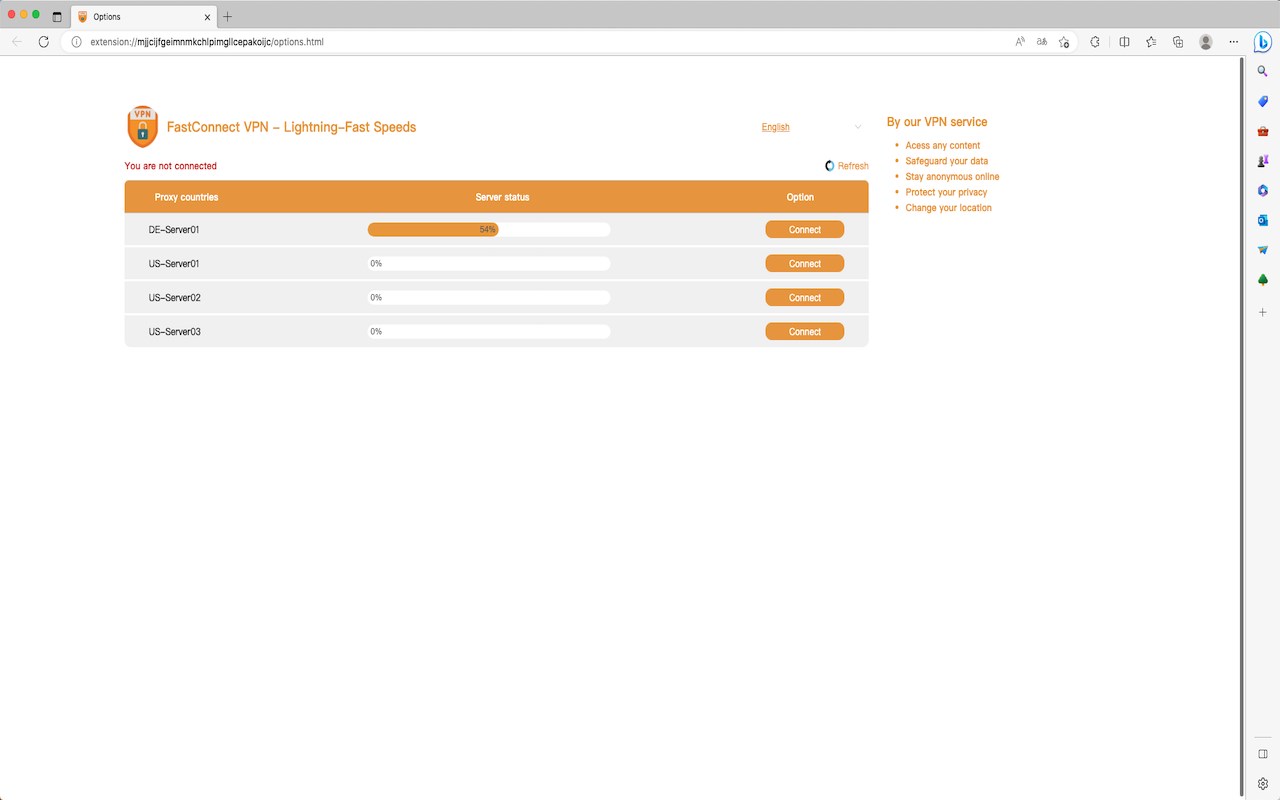
Task: Click the FastConnect VPN title text
Action: [x=291, y=127]
